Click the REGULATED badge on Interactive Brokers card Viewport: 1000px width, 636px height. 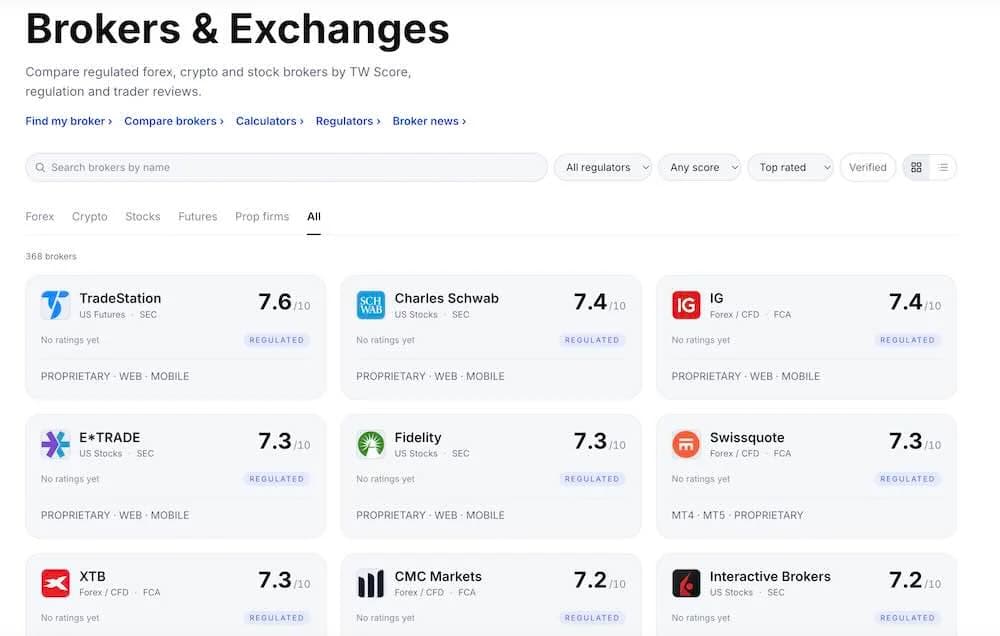(x=908, y=618)
